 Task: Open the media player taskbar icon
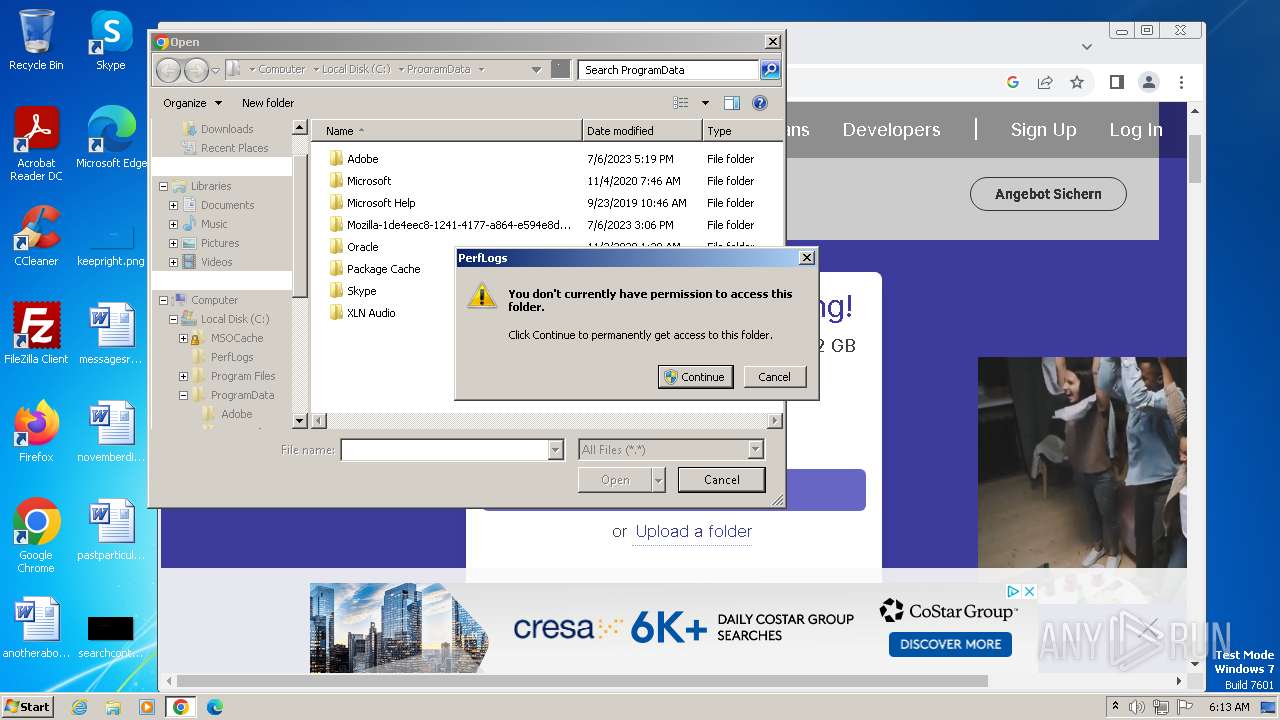click(147, 707)
